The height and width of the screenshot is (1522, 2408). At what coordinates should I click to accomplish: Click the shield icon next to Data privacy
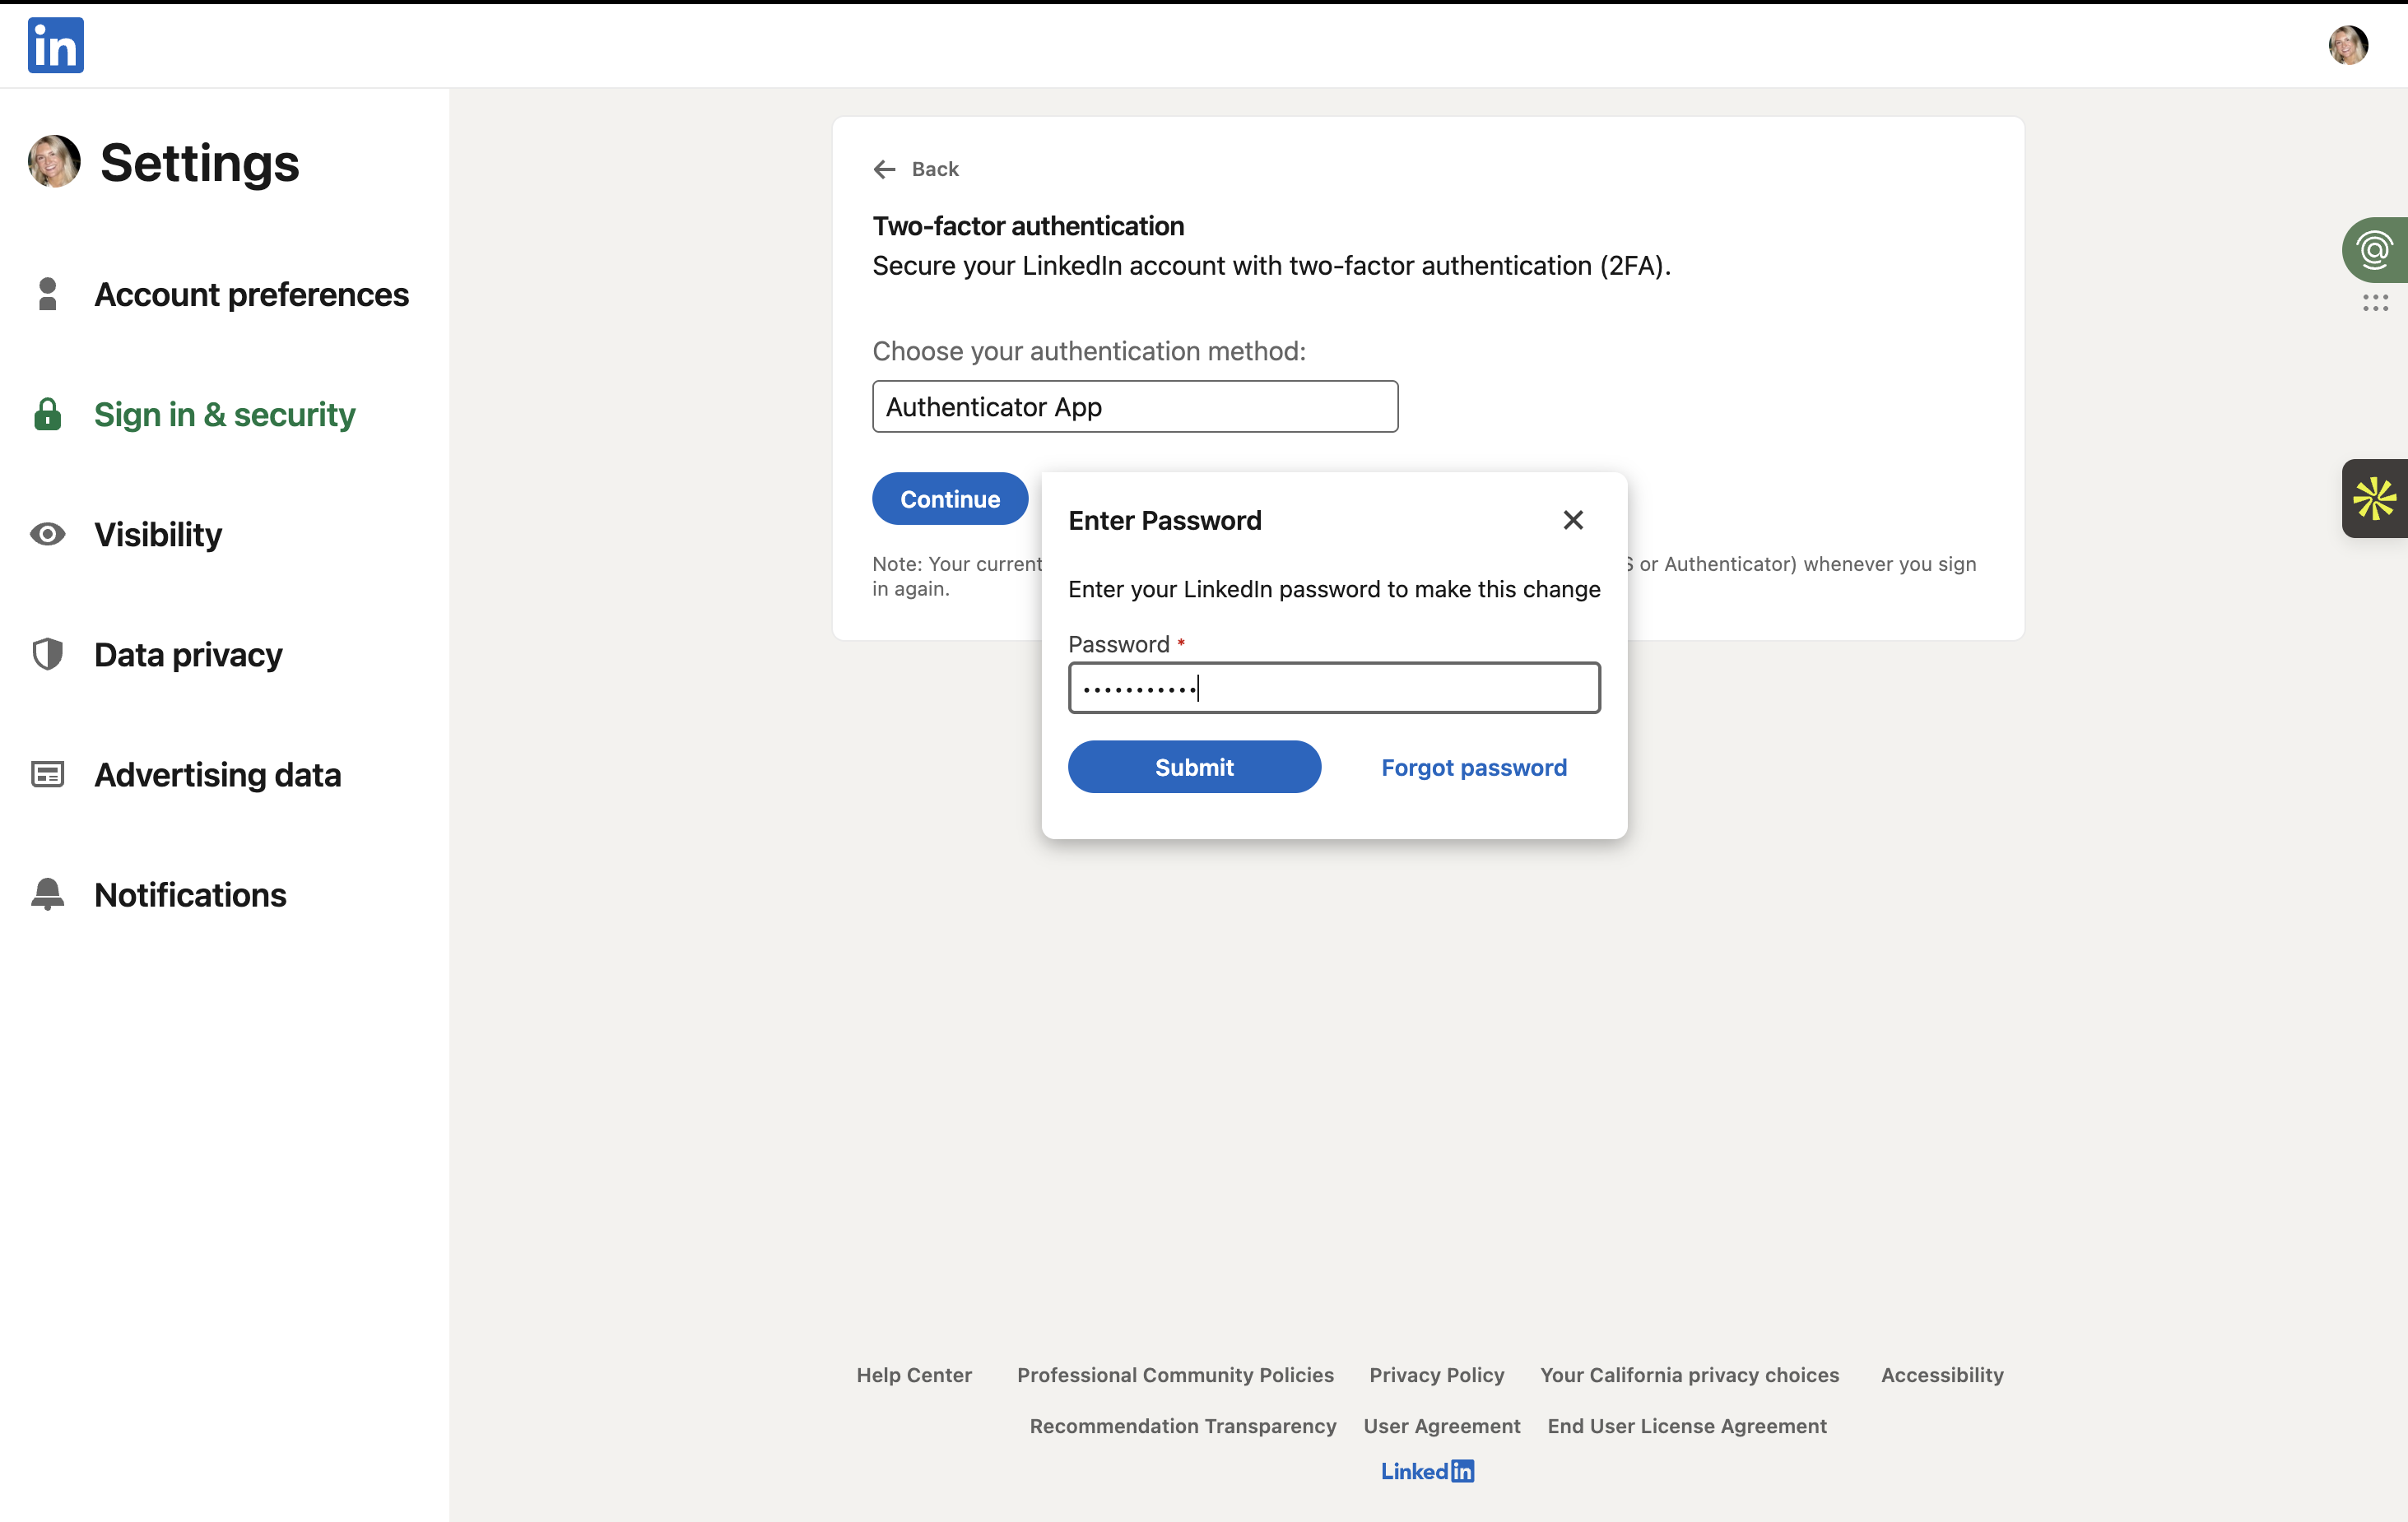47,654
